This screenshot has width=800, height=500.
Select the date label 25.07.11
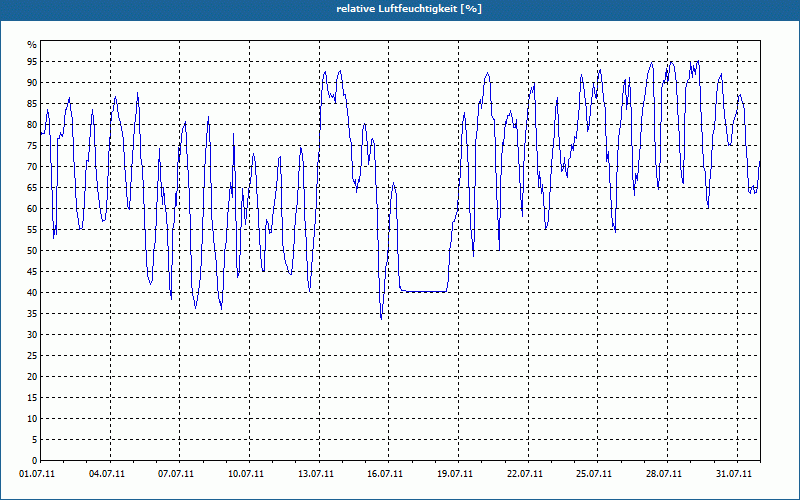click(x=594, y=474)
